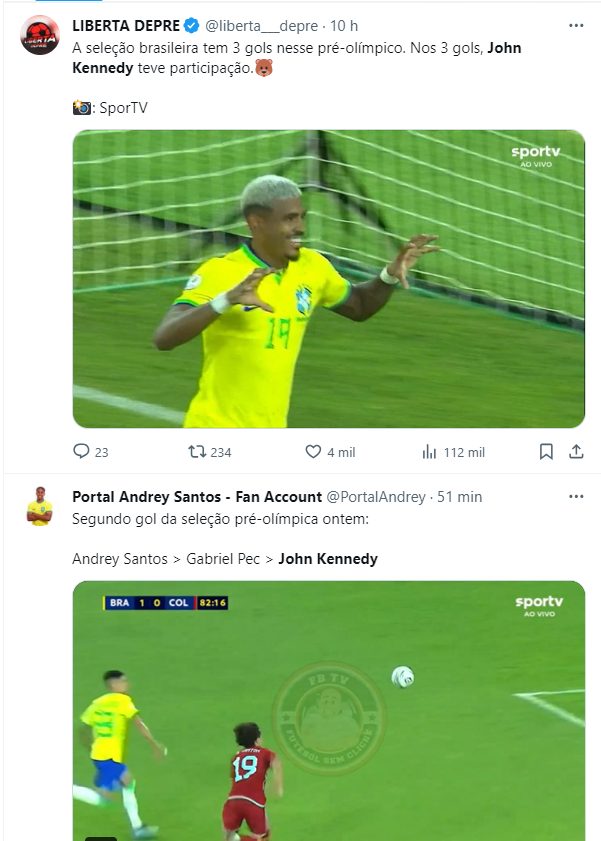Bookmark the LIBERTA DEPRE tweet
The width and height of the screenshot is (601, 841).
click(x=546, y=452)
